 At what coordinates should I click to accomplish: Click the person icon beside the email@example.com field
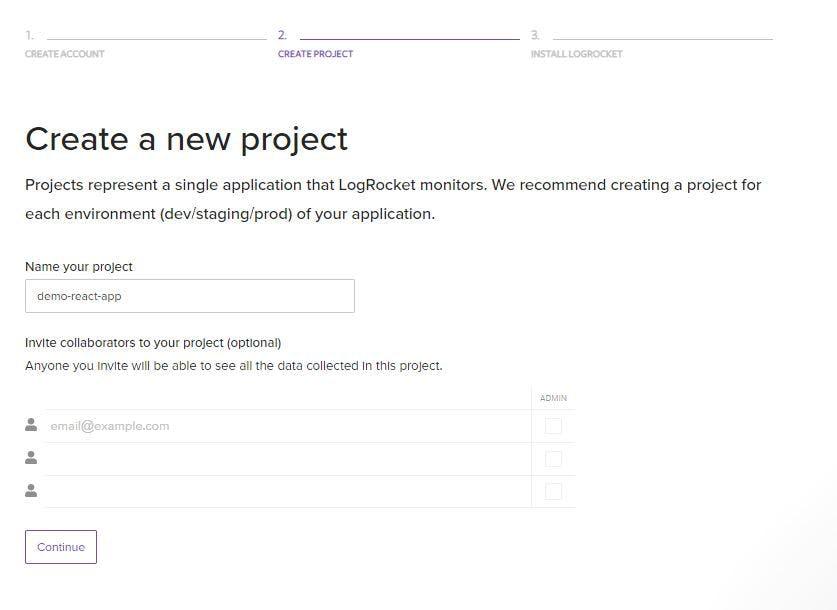pos(31,425)
